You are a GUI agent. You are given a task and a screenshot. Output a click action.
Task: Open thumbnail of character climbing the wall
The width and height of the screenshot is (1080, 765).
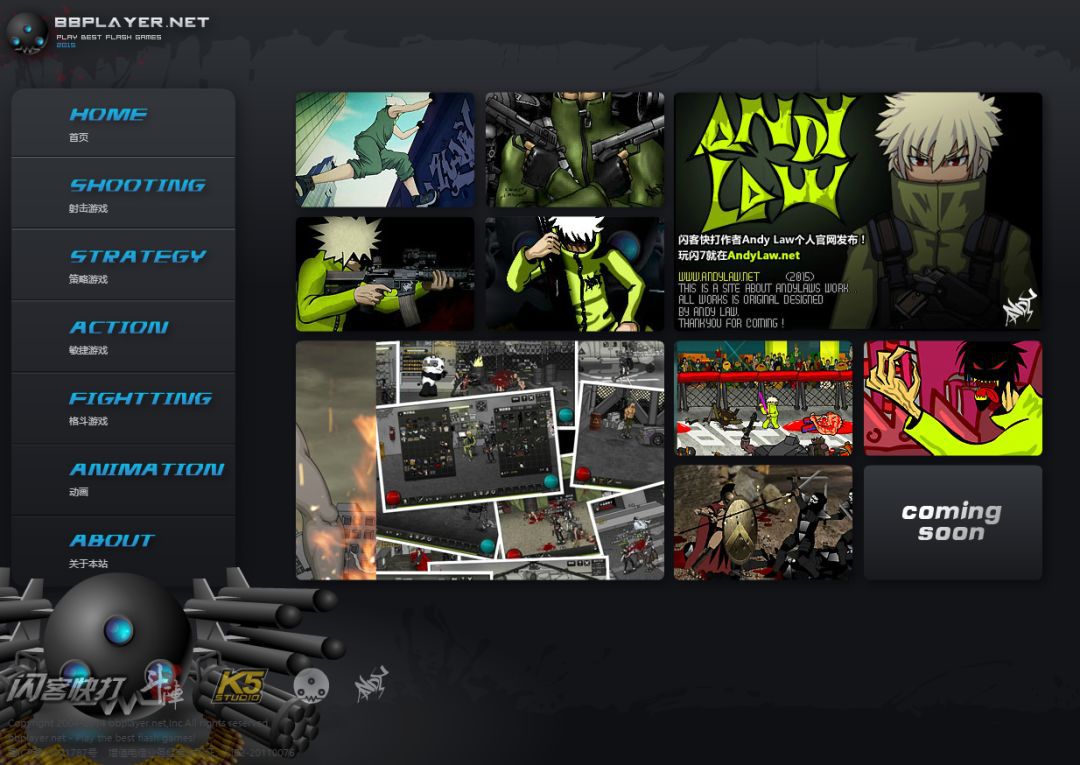(x=385, y=149)
